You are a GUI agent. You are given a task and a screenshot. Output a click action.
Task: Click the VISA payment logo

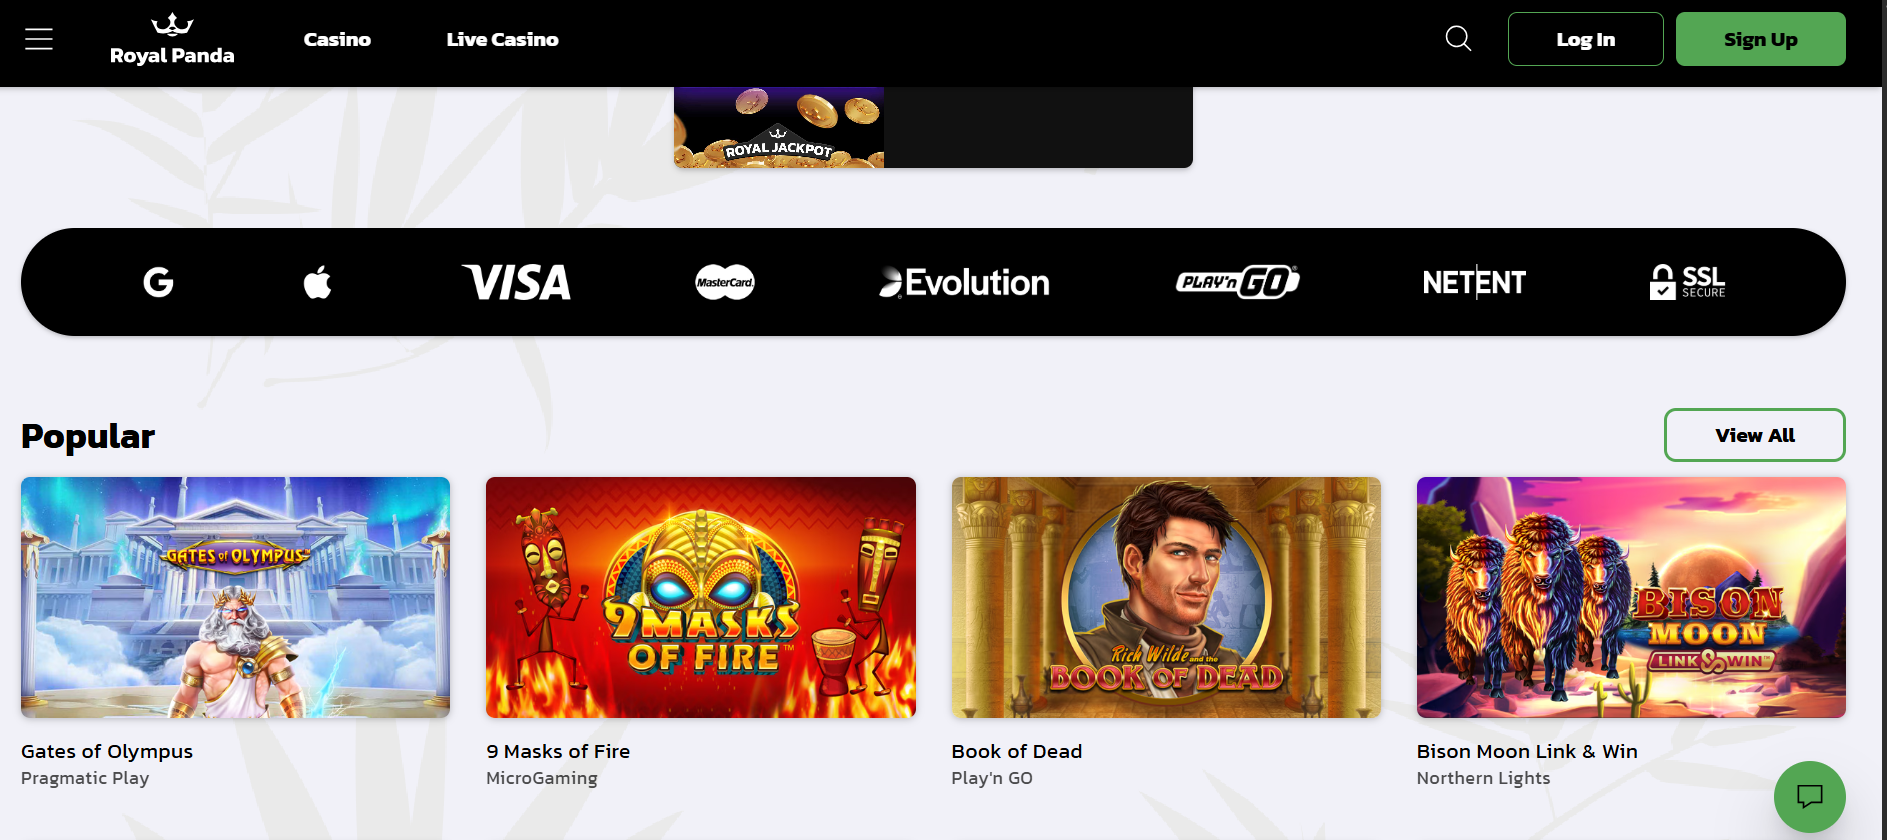tap(516, 282)
